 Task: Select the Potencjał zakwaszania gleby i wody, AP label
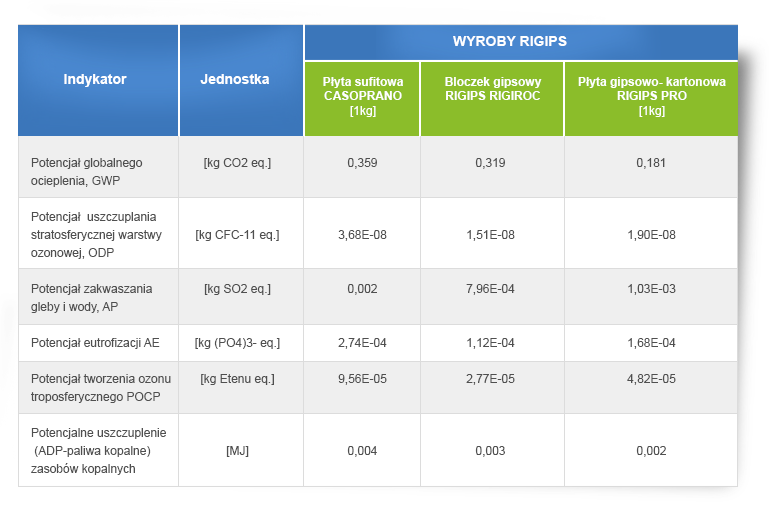click(92, 298)
